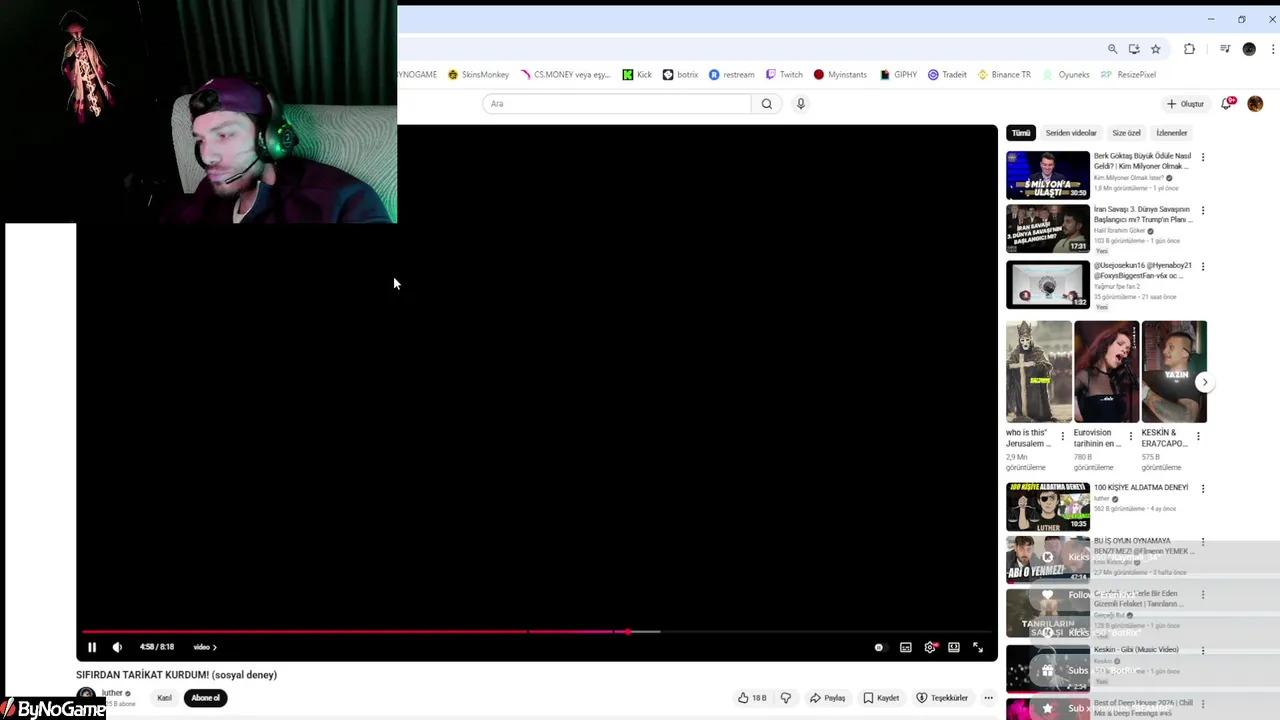Open the luther channel avatar
This screenshot has height=720, width=1280.
(86, 696)
